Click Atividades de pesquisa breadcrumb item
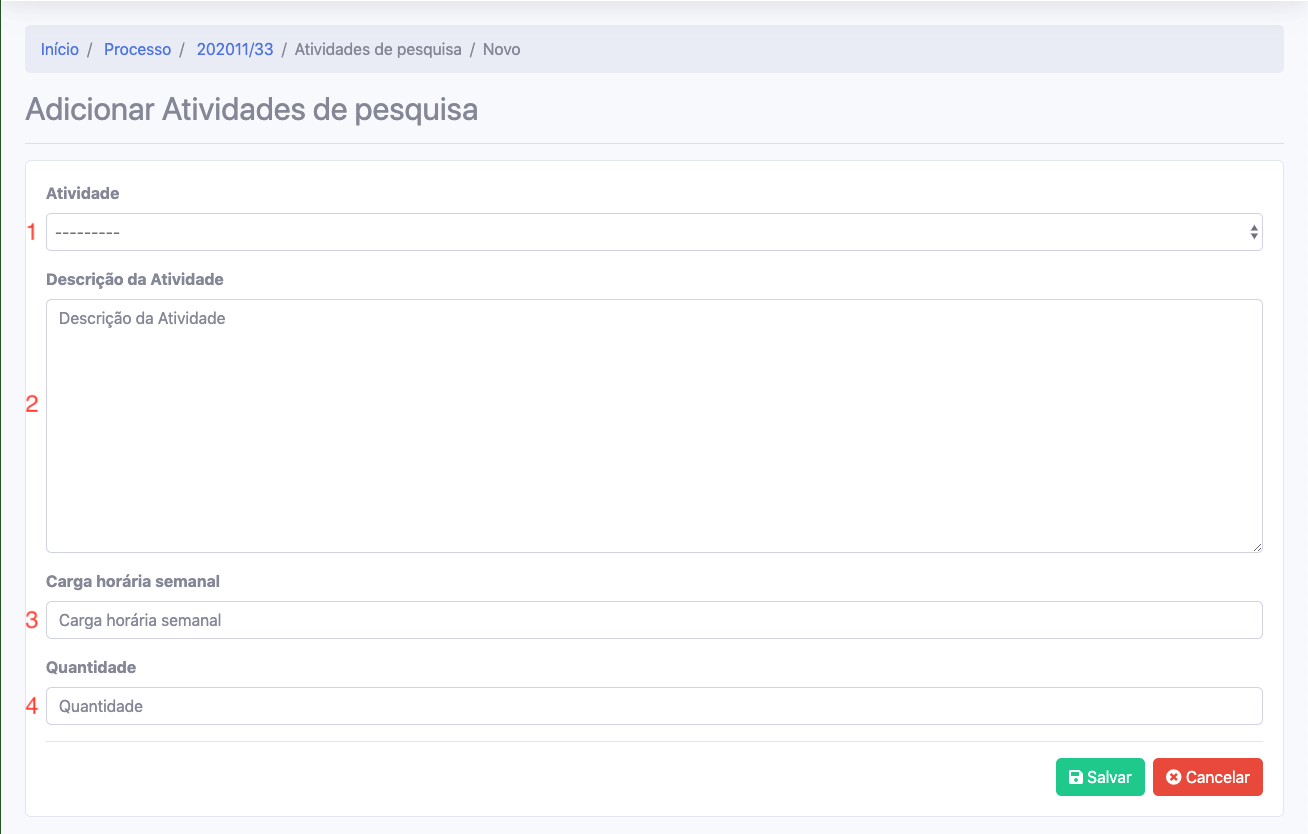Screen dimensions: 1308x834 coord(378,49)
